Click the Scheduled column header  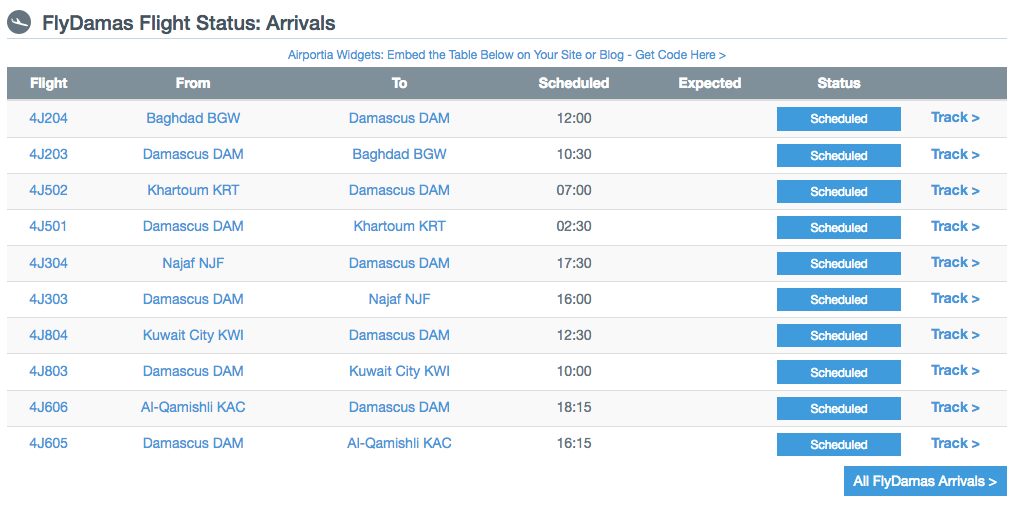(574, 83)
